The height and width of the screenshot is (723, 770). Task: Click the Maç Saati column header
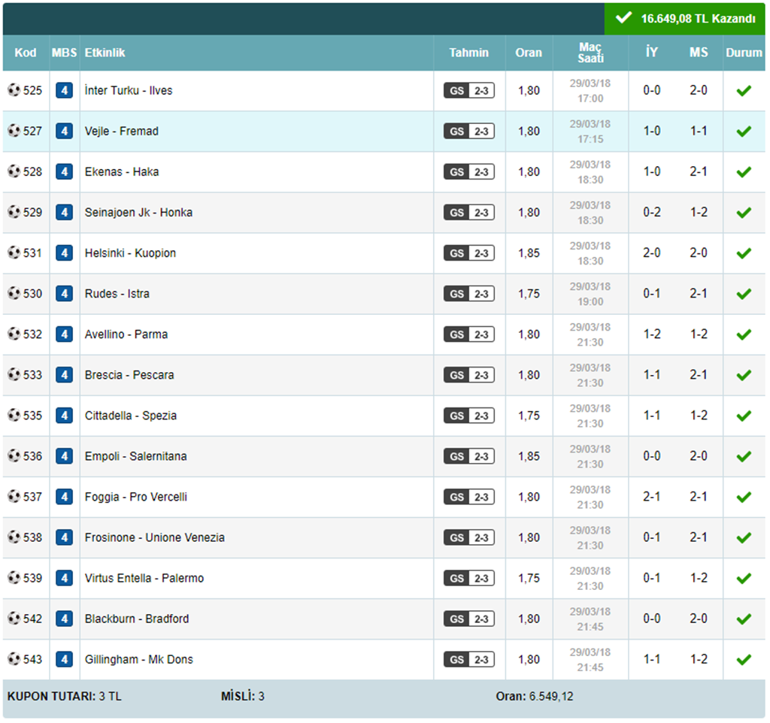tap(590, 53)
